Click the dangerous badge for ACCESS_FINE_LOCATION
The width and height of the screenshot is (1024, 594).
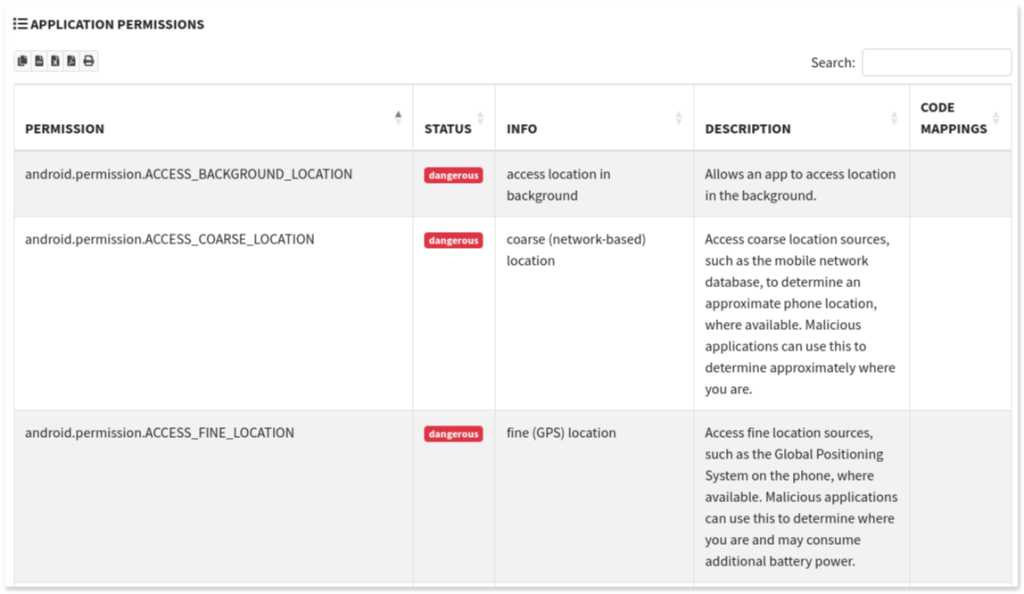pyautogui.click(x=453, y=434)
